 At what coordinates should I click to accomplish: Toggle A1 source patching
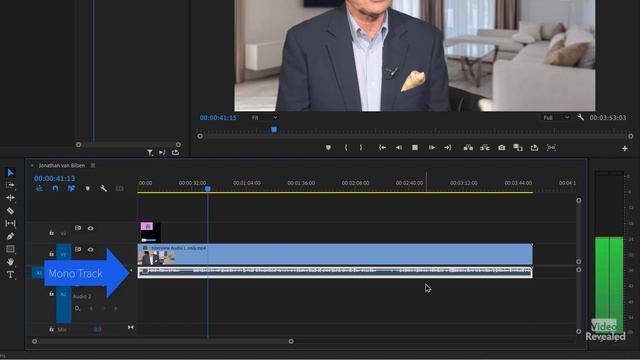(x=38, y=273)
